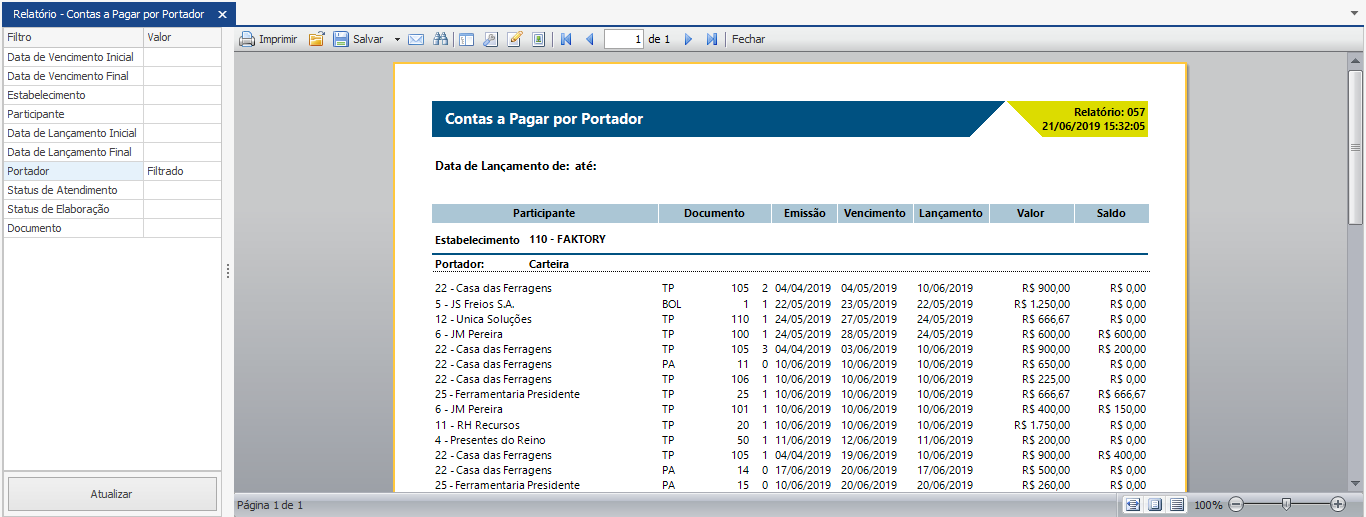The width and height of the screenshot is (1366, 517).
Task: Click the Salvar floppy disk icon
Action: point(341,40)
